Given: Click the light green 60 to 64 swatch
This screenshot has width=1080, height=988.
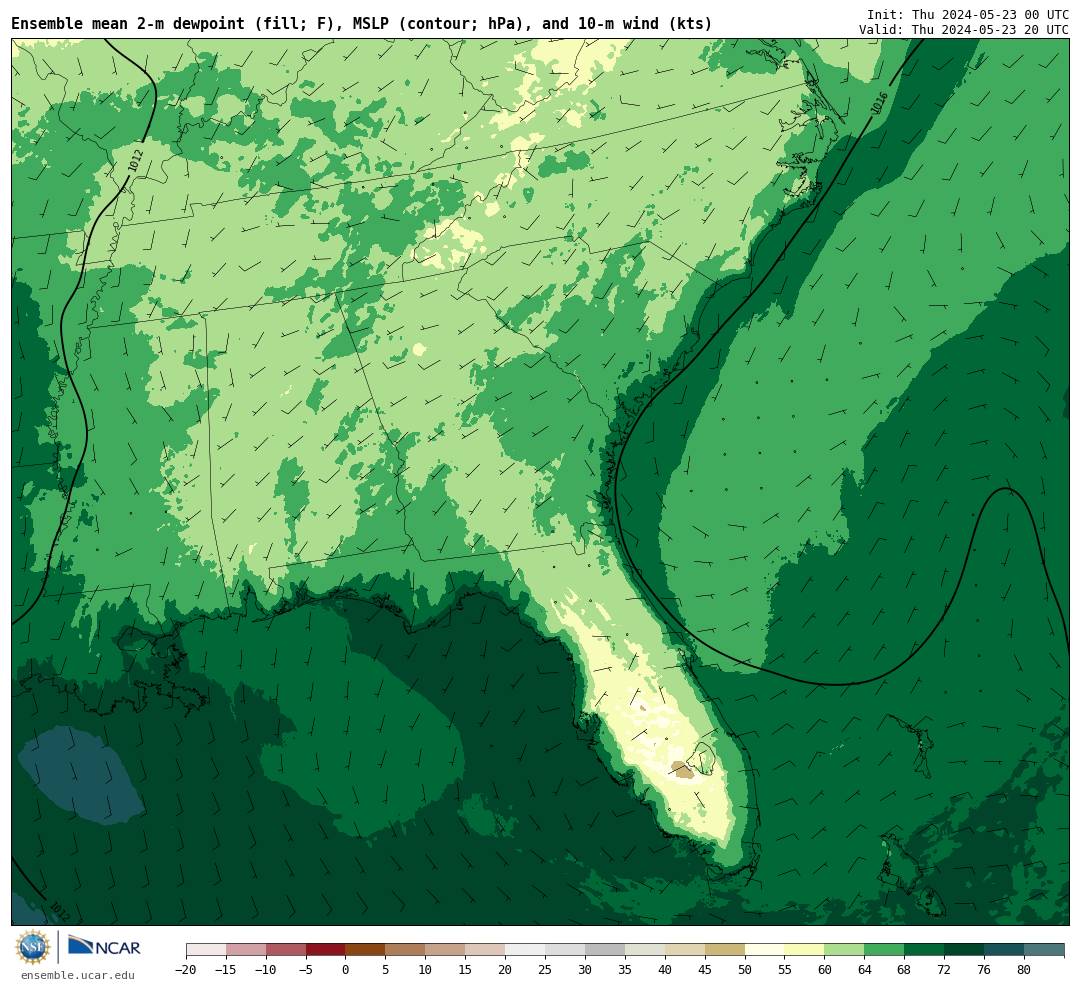Looking at the screenshot, I should 844,950.
